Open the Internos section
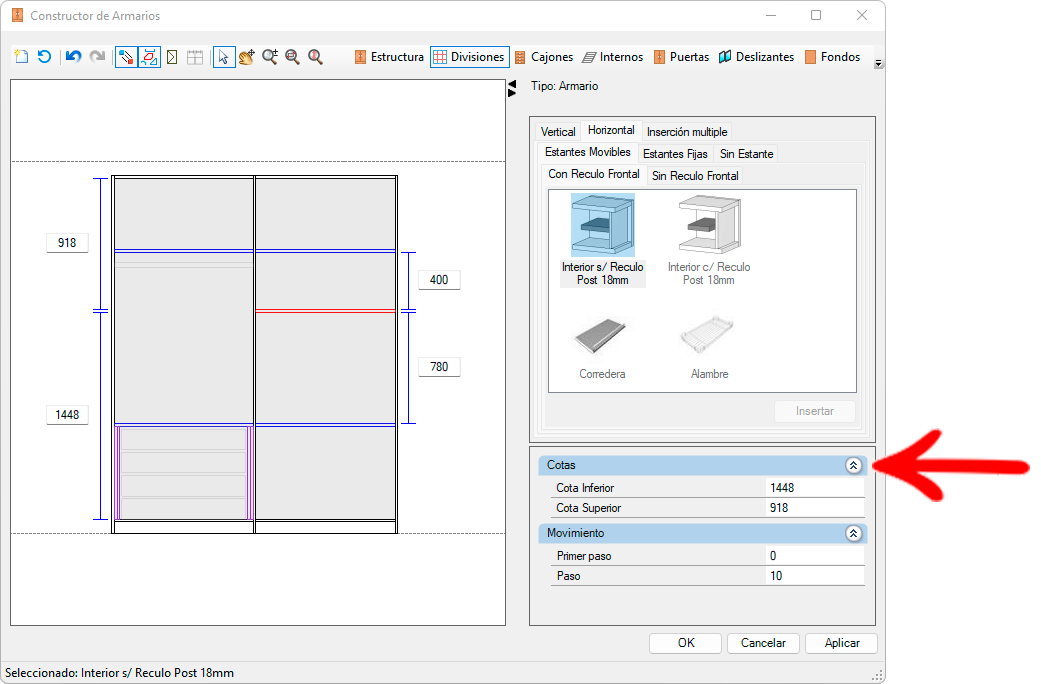The image size is (1041, 684). (x=612, y=57)
